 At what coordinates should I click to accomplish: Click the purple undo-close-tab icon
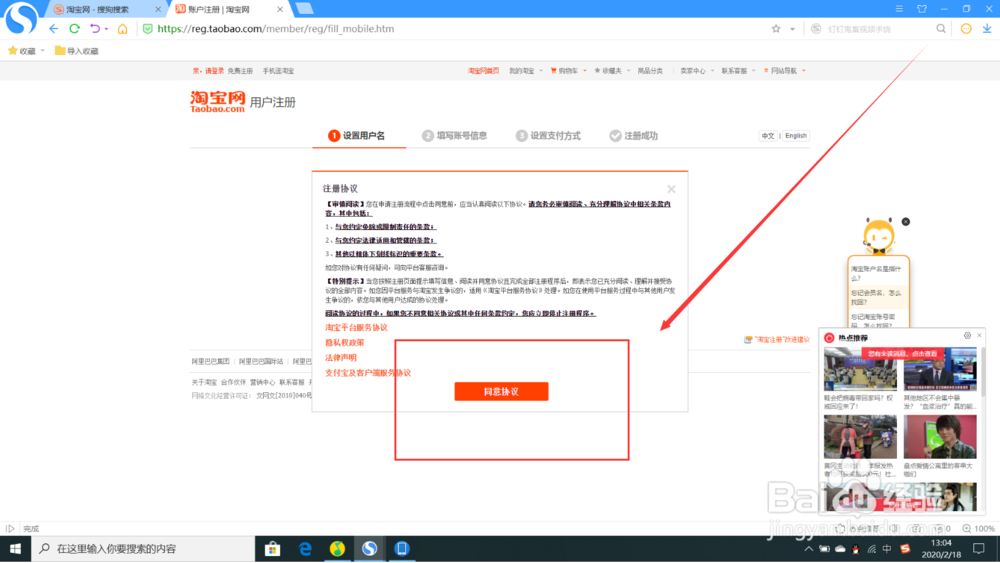click(95, 29)
